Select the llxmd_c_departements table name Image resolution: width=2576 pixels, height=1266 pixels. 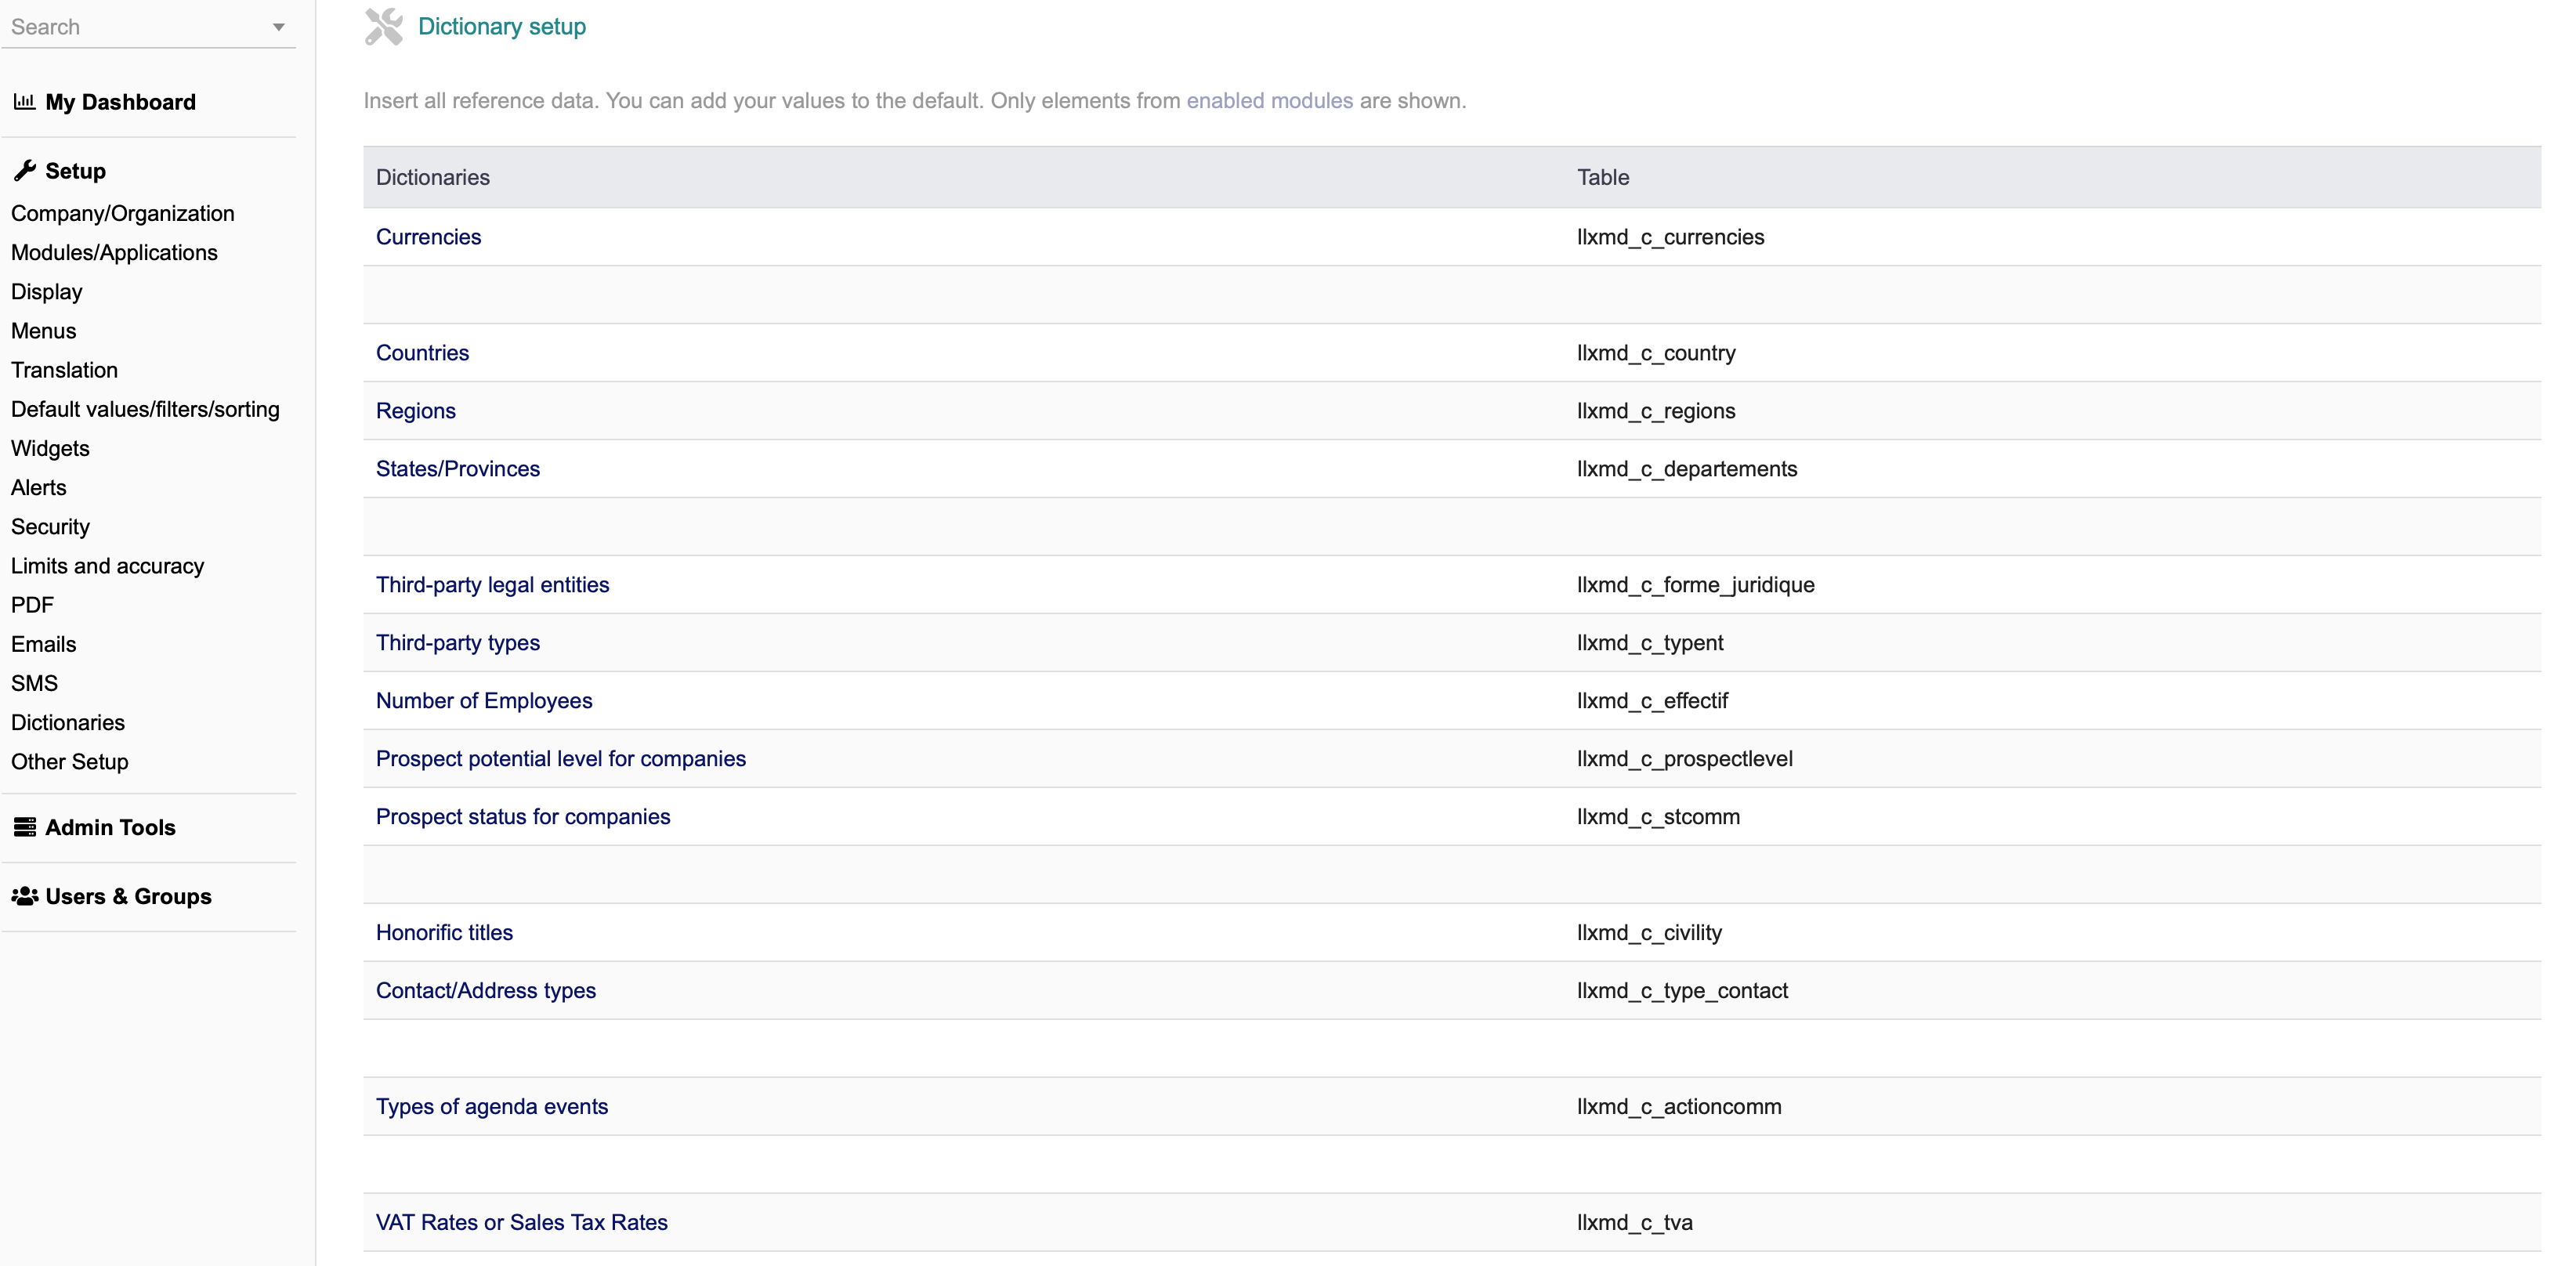(x=1687, y=468)
